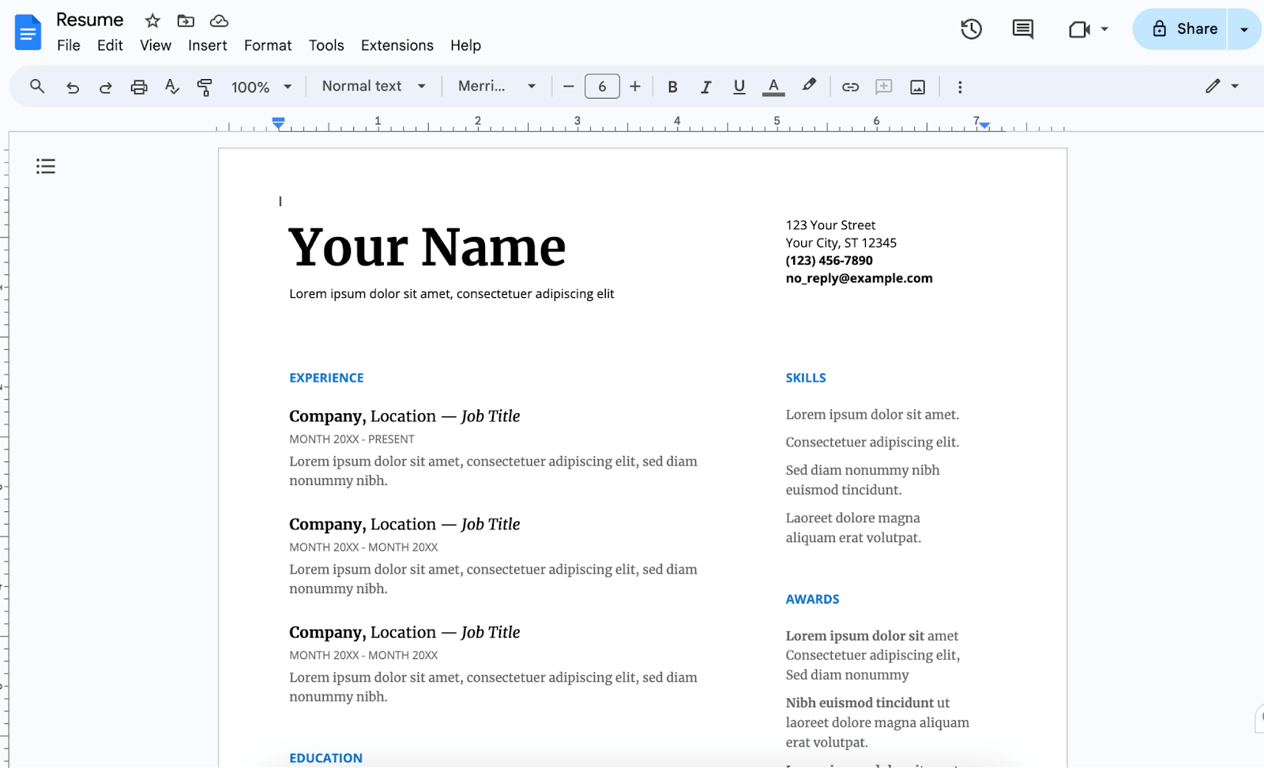The width and height of the screenshot is (1264, 768).
Task: Open more toolbar options menu
Action: pos(960,87)
